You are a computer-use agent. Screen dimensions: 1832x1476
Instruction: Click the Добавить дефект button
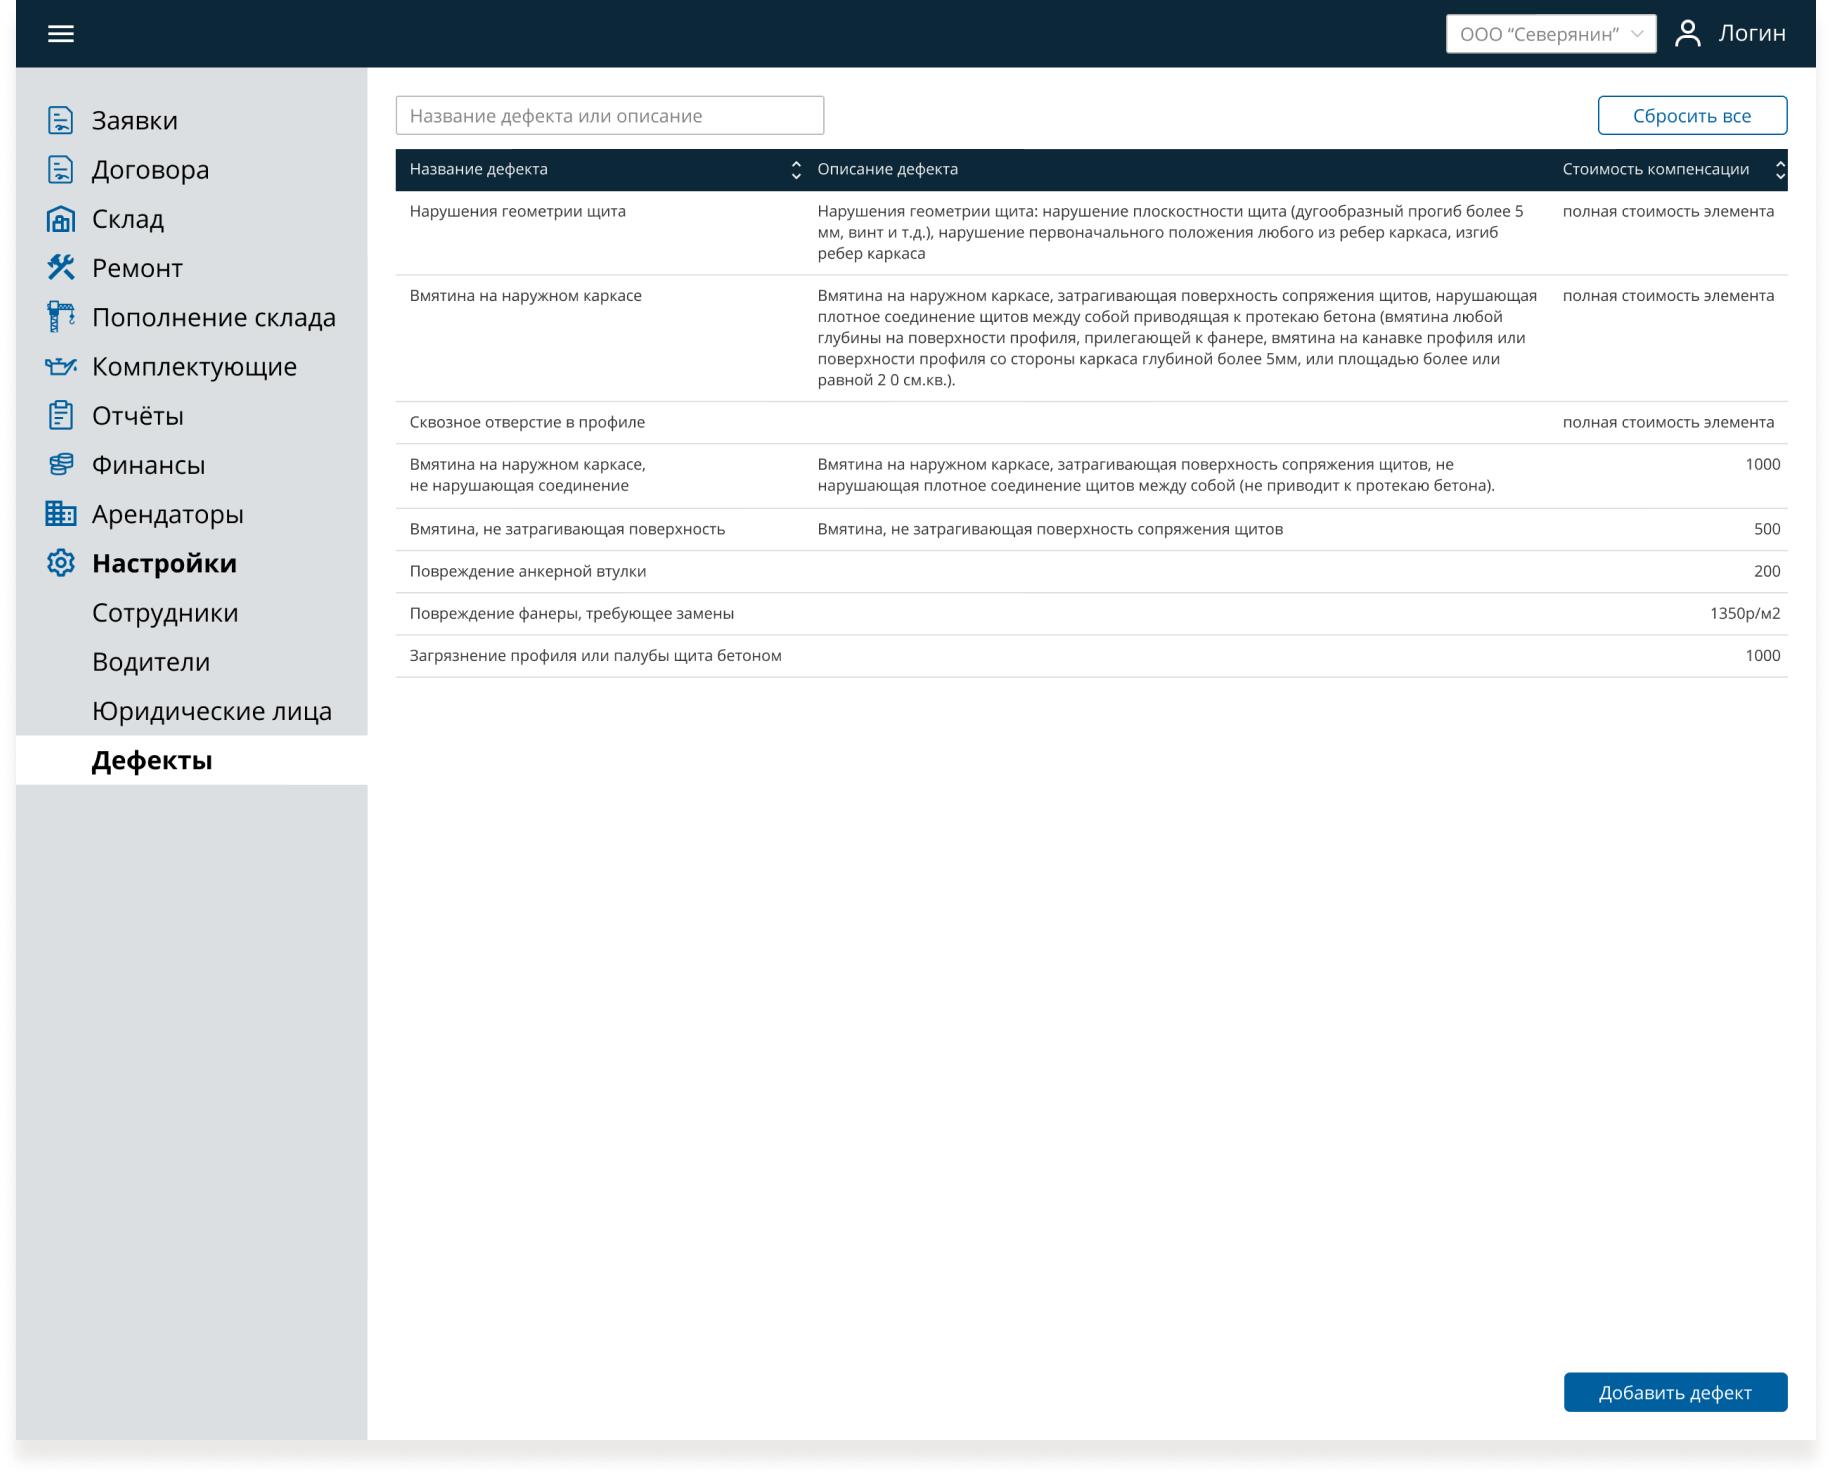pyautogui.click(x=1675, y=1392)
